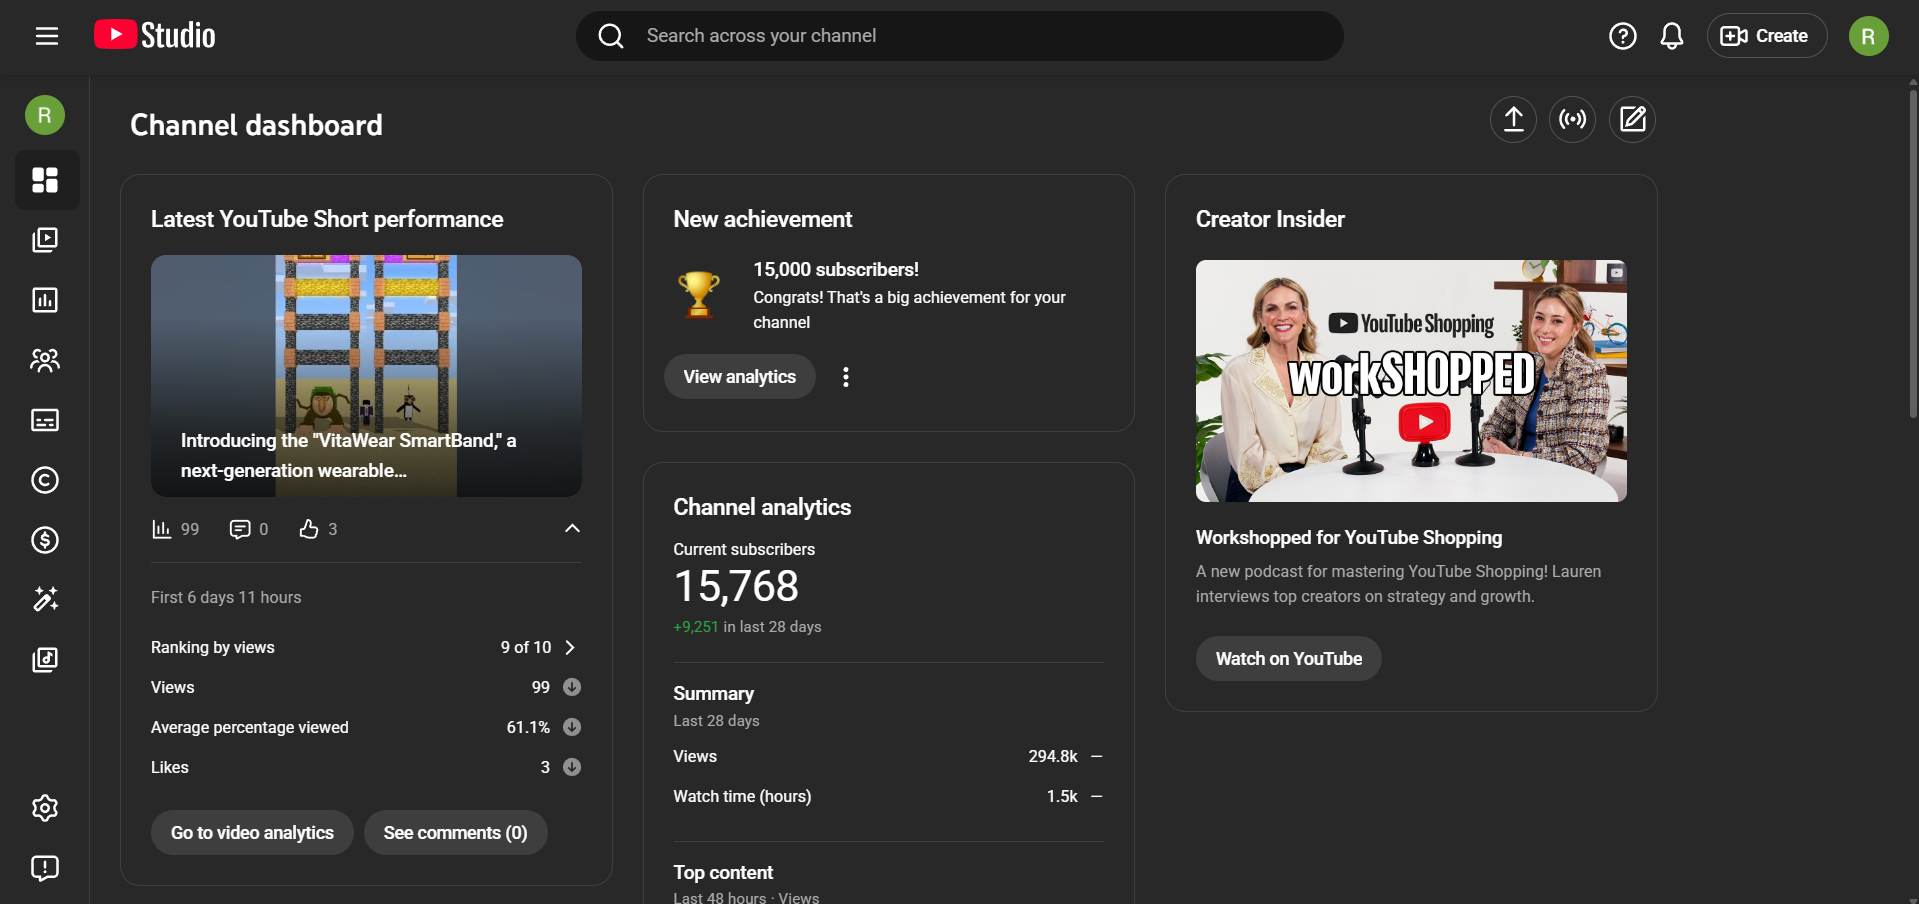Screen dimensions: 1919x904
Task: Open Community in the sidebar
Action: [x=45, y=360]
